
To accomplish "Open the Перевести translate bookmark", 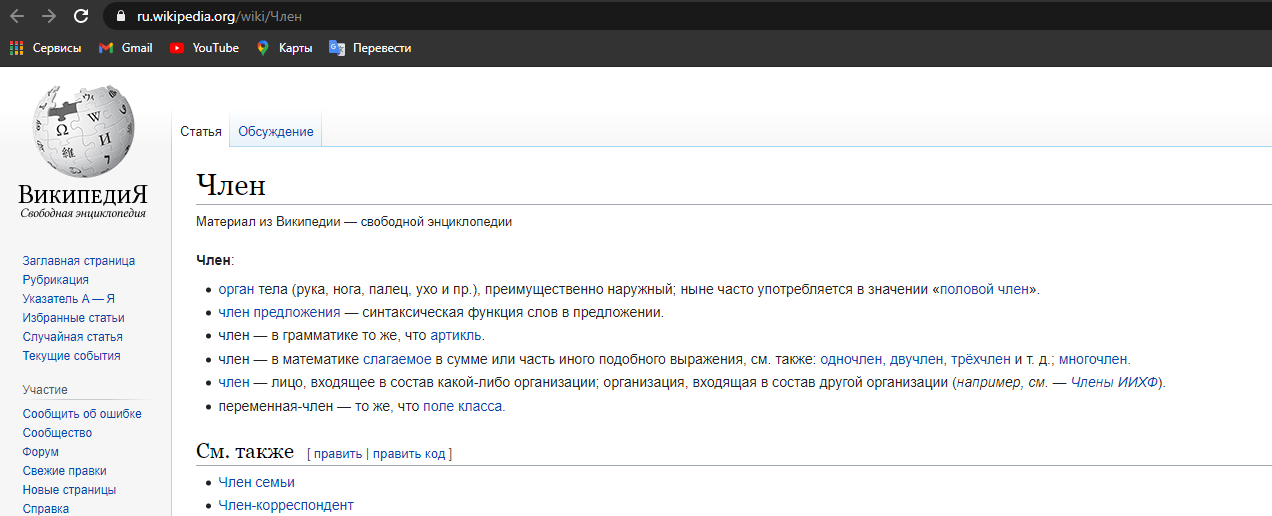I will coord(370,48).
